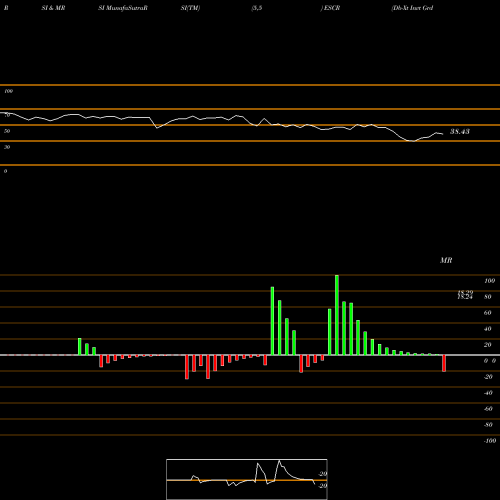Open the mini overview chart thumbnail
Screen dimensions: 500x500
[247, 479]
